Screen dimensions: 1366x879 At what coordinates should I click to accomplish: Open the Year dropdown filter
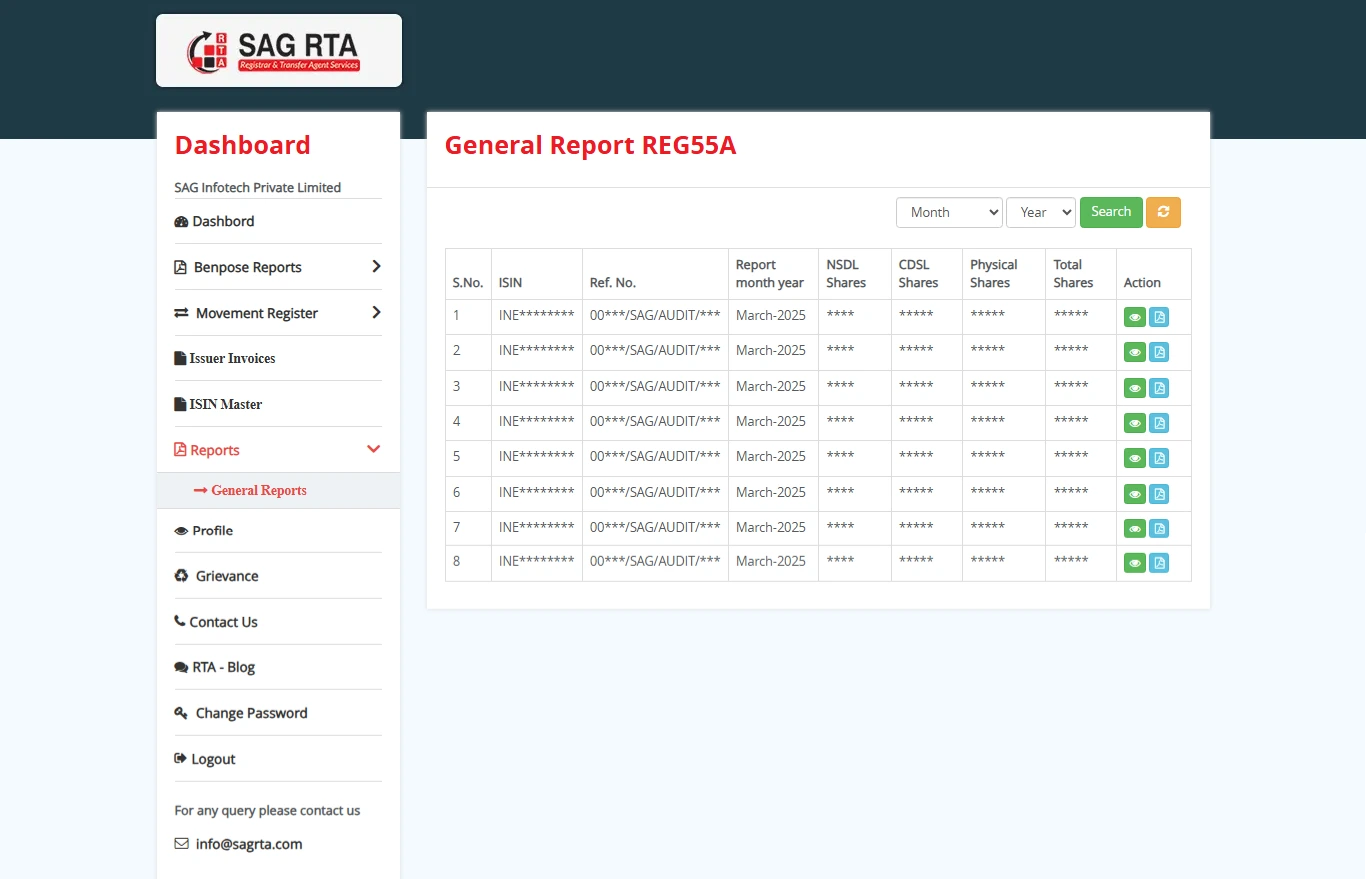point(1040,212)
